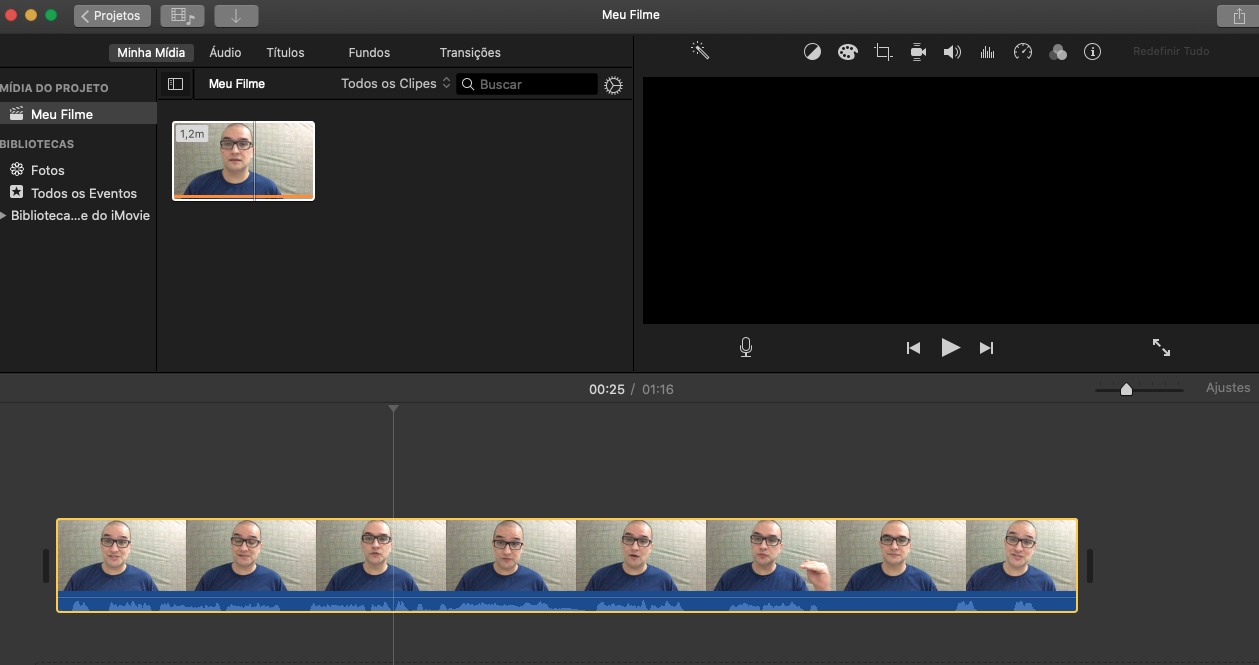This screenshot has height=665, width=1259.
Task: Adjust the timeline zoom slider
Action: click(x=1126, y=389)
